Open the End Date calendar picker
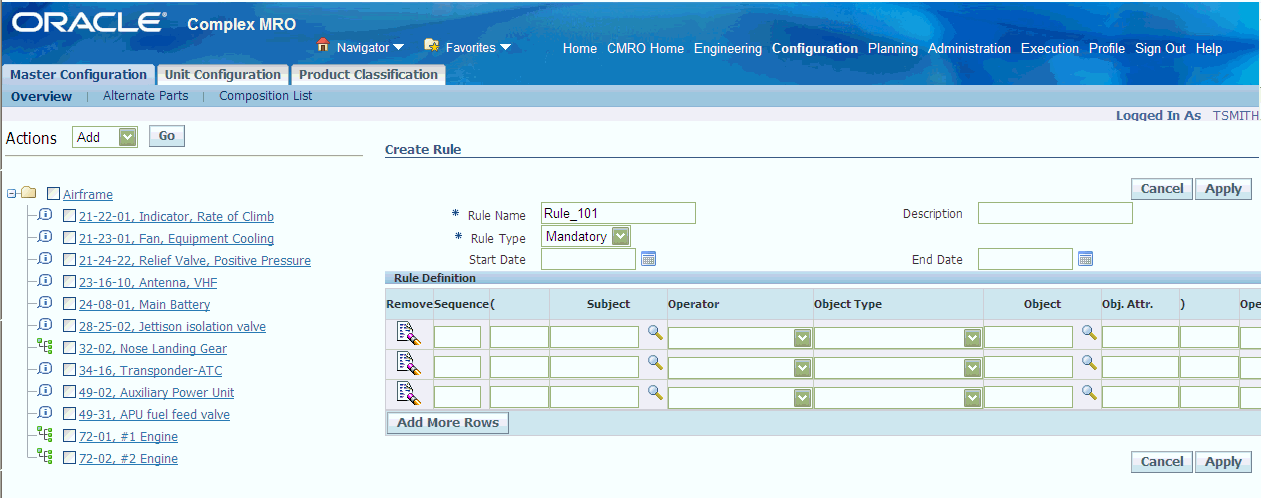The image size is (1261, 498). click(1086, 259)
